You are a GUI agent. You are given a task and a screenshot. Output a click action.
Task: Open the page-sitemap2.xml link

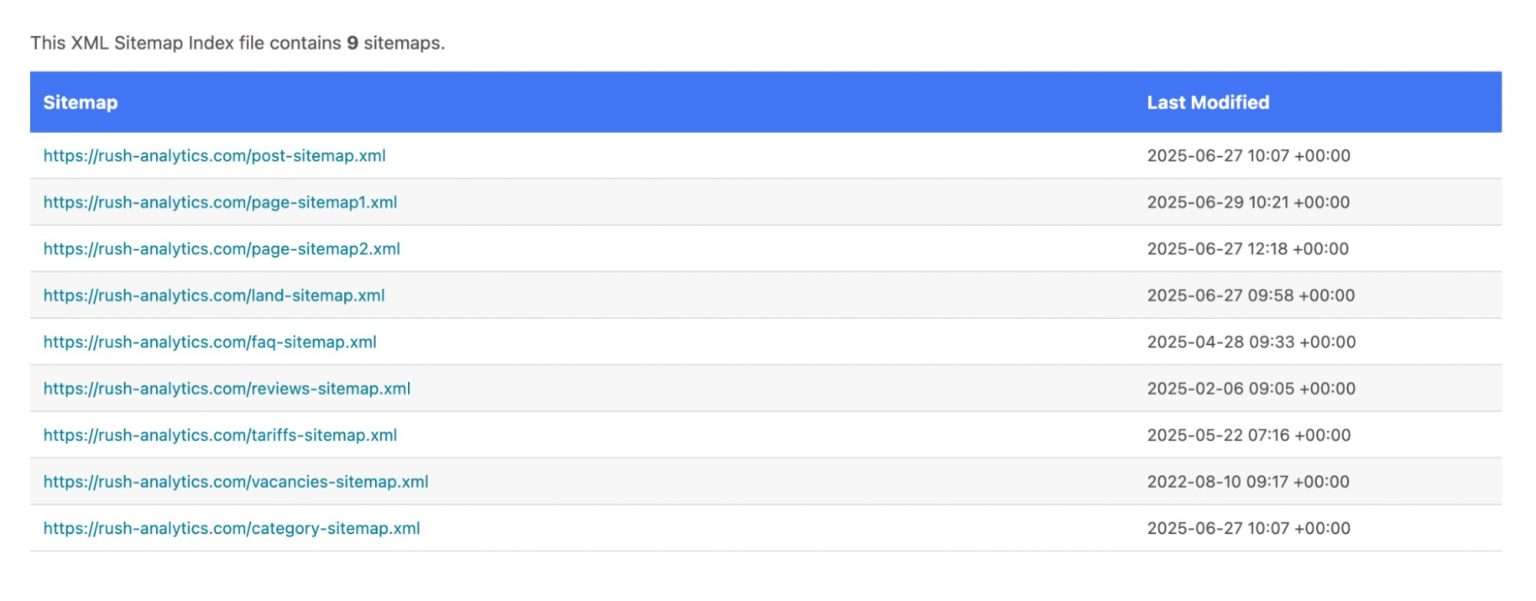221,249
